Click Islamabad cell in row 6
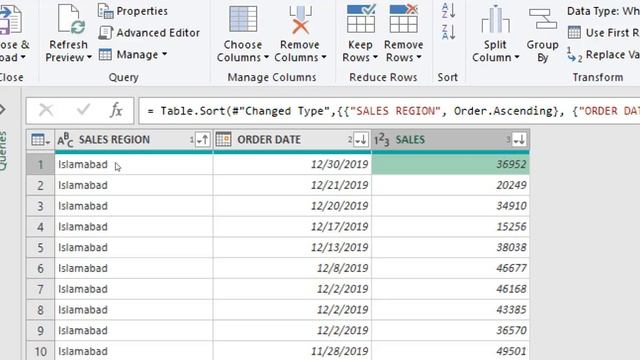Viewport: 640px width, 360px height. click(133, 269)
